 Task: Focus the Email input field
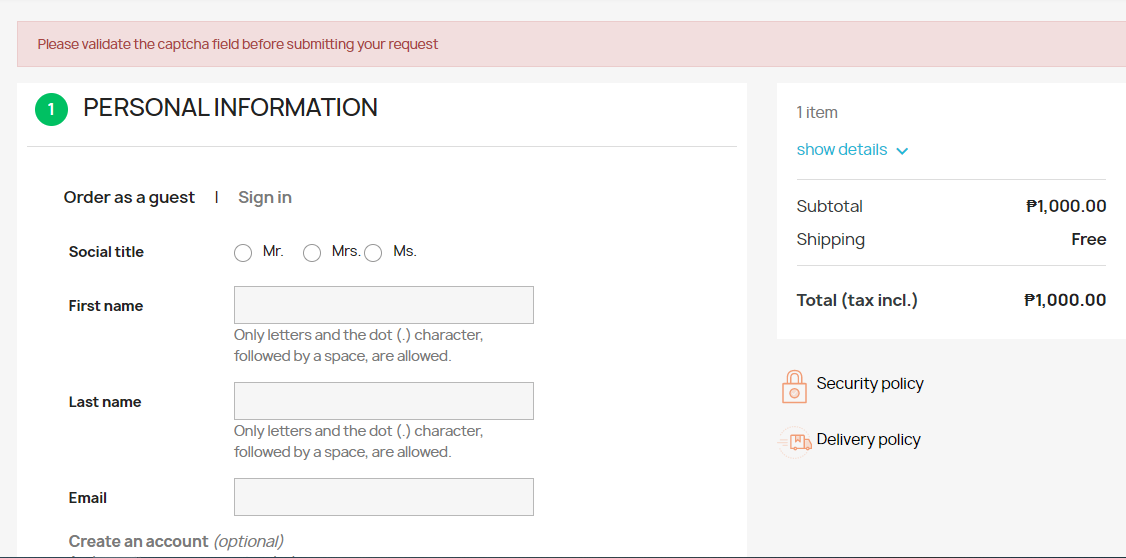383,497
